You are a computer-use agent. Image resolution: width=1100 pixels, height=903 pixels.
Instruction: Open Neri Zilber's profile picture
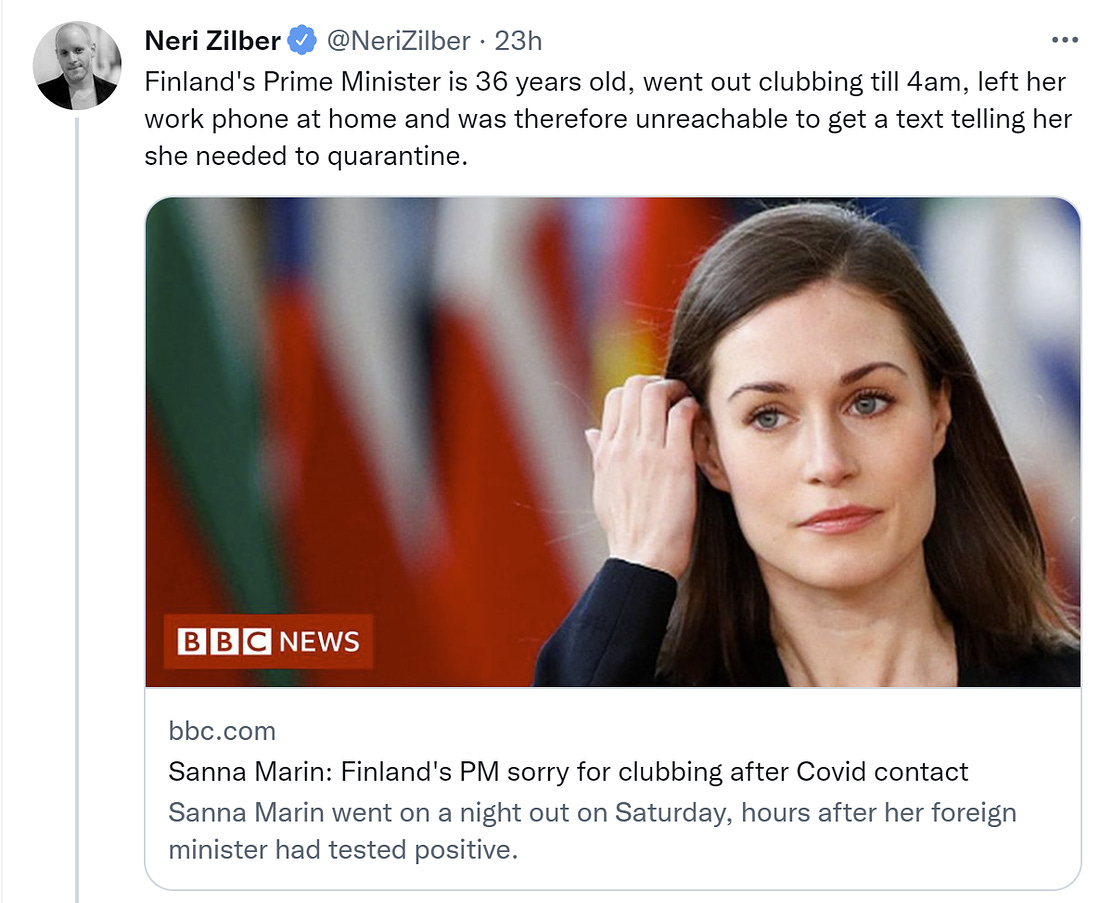click(x=77, y=65)
